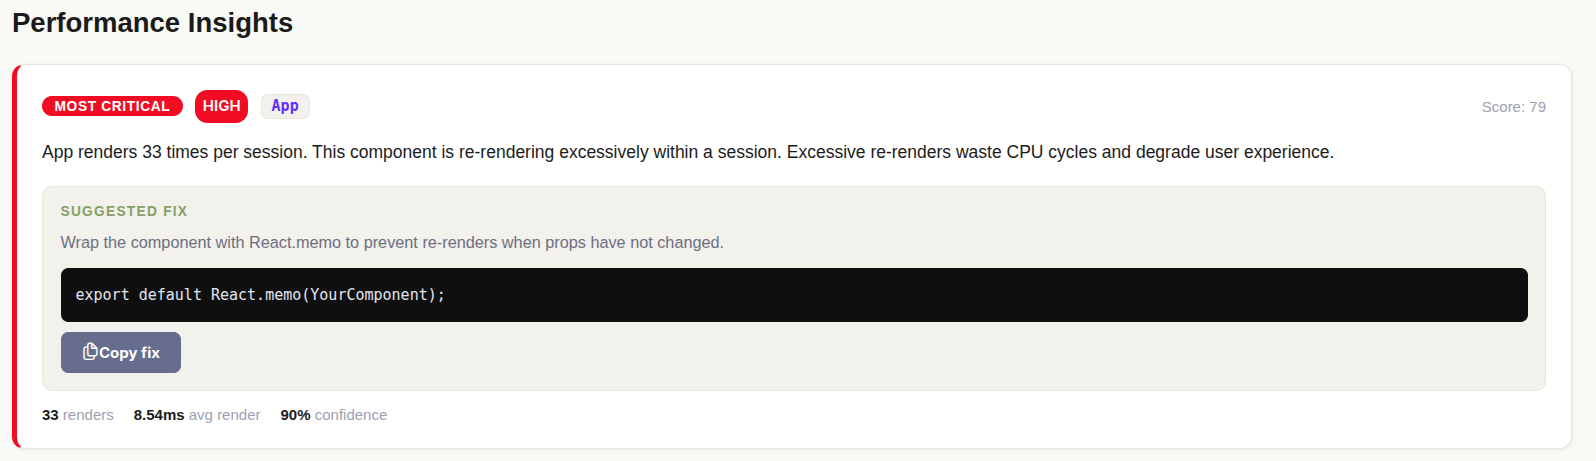The width and height of the screenshot is (1596, 461).
Task: Click "React.memo" inside the code snippet
Action: (255, 295)
